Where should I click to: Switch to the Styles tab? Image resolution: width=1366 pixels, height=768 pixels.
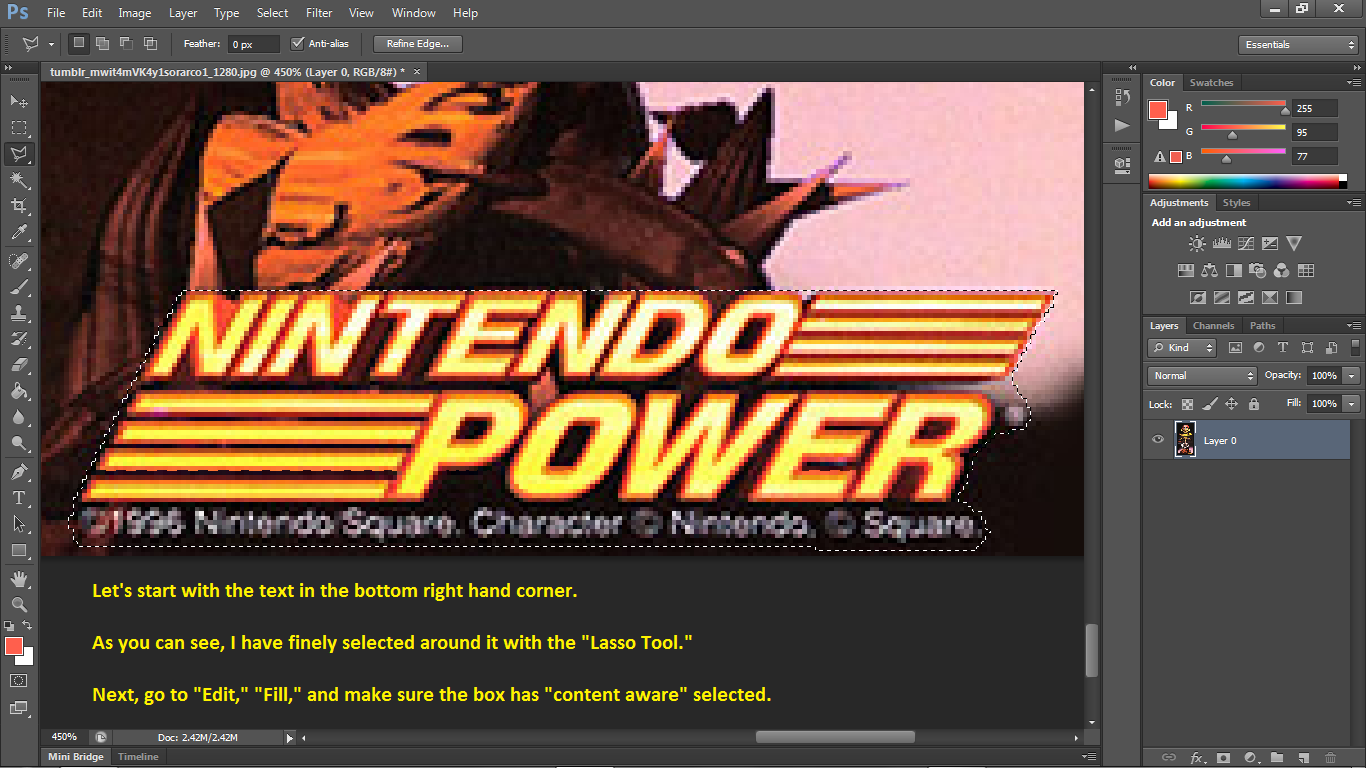click(1236, 203)
